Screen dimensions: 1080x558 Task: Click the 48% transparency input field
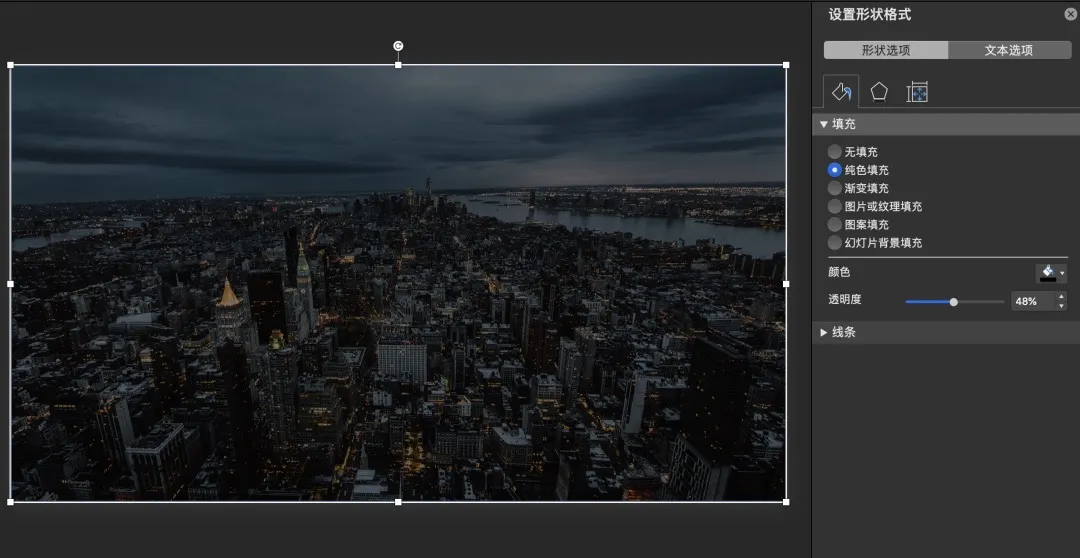[x=1031, y=301]
